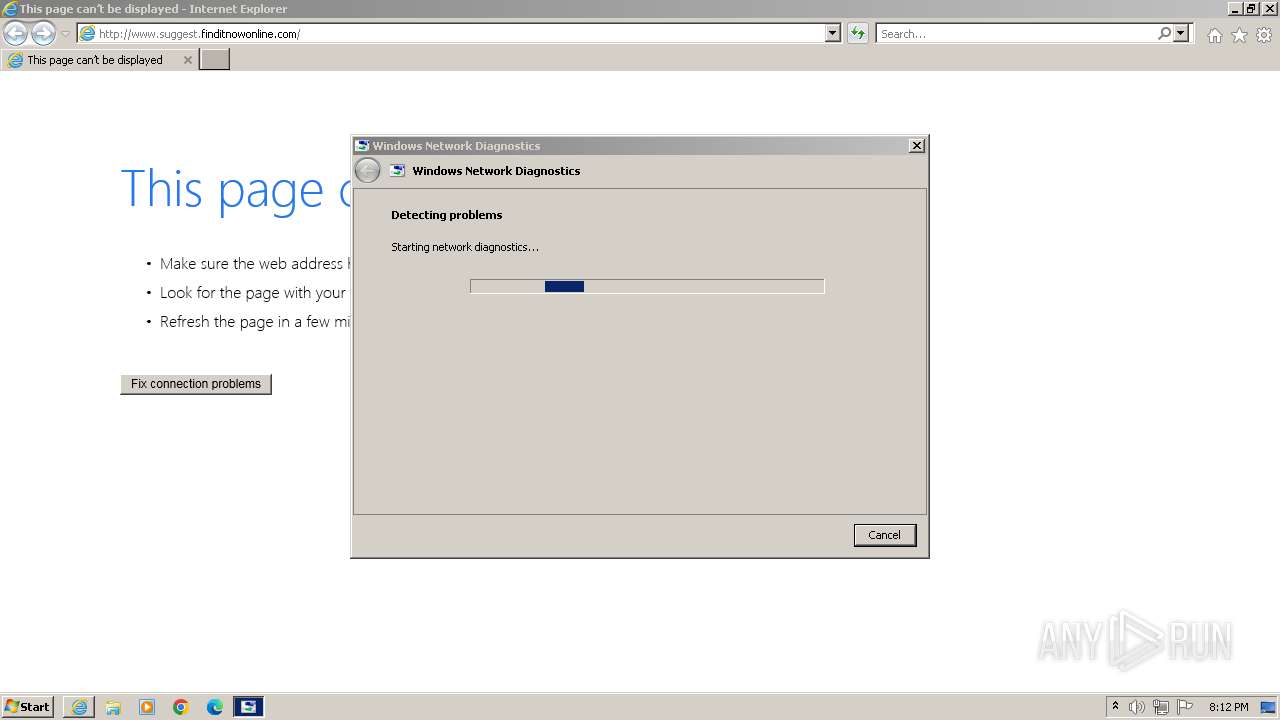The image size is (1280, 720).
Task: Click the network tray icon
Action: pyautogui.click(x=1161, y=707)
